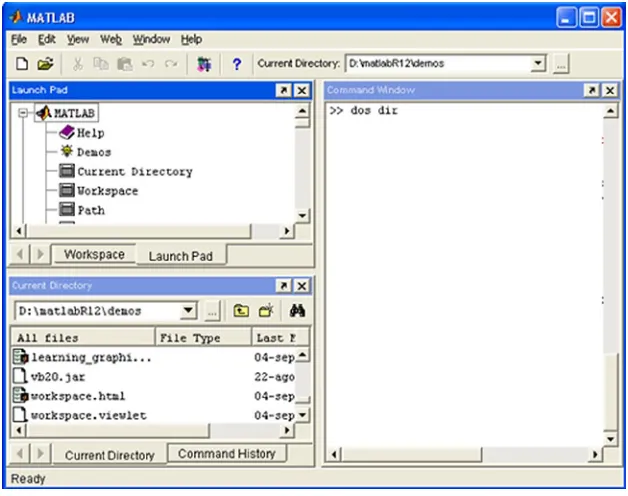Screen dimensions: 628x496
Task: Open the Help menu
Action: coord(191,39)
